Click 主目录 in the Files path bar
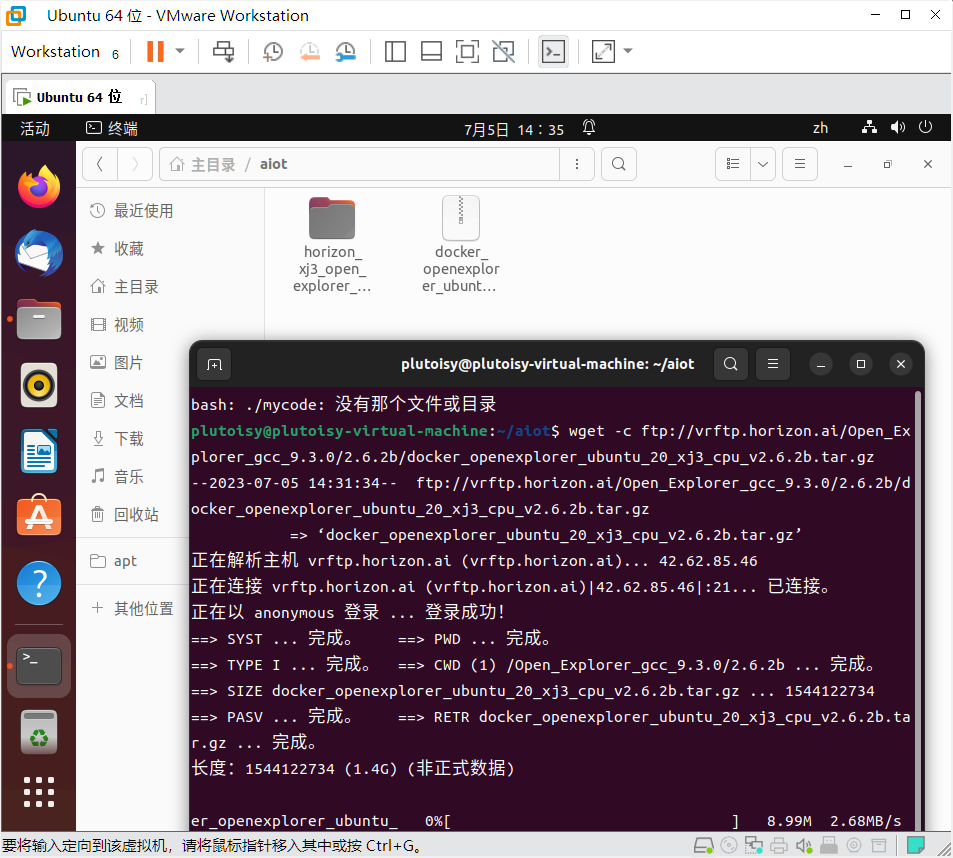953x858 pixels. pyautogui.click(x=202, y=164)
